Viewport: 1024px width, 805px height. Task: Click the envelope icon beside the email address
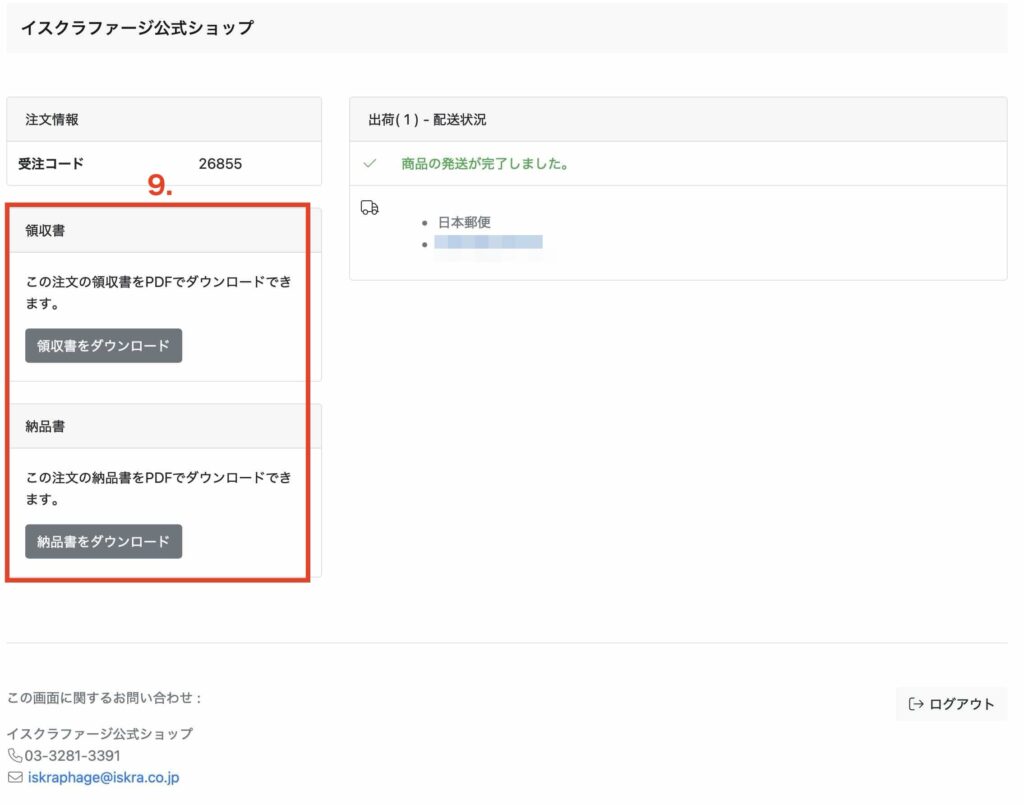[x=15, y=777]
